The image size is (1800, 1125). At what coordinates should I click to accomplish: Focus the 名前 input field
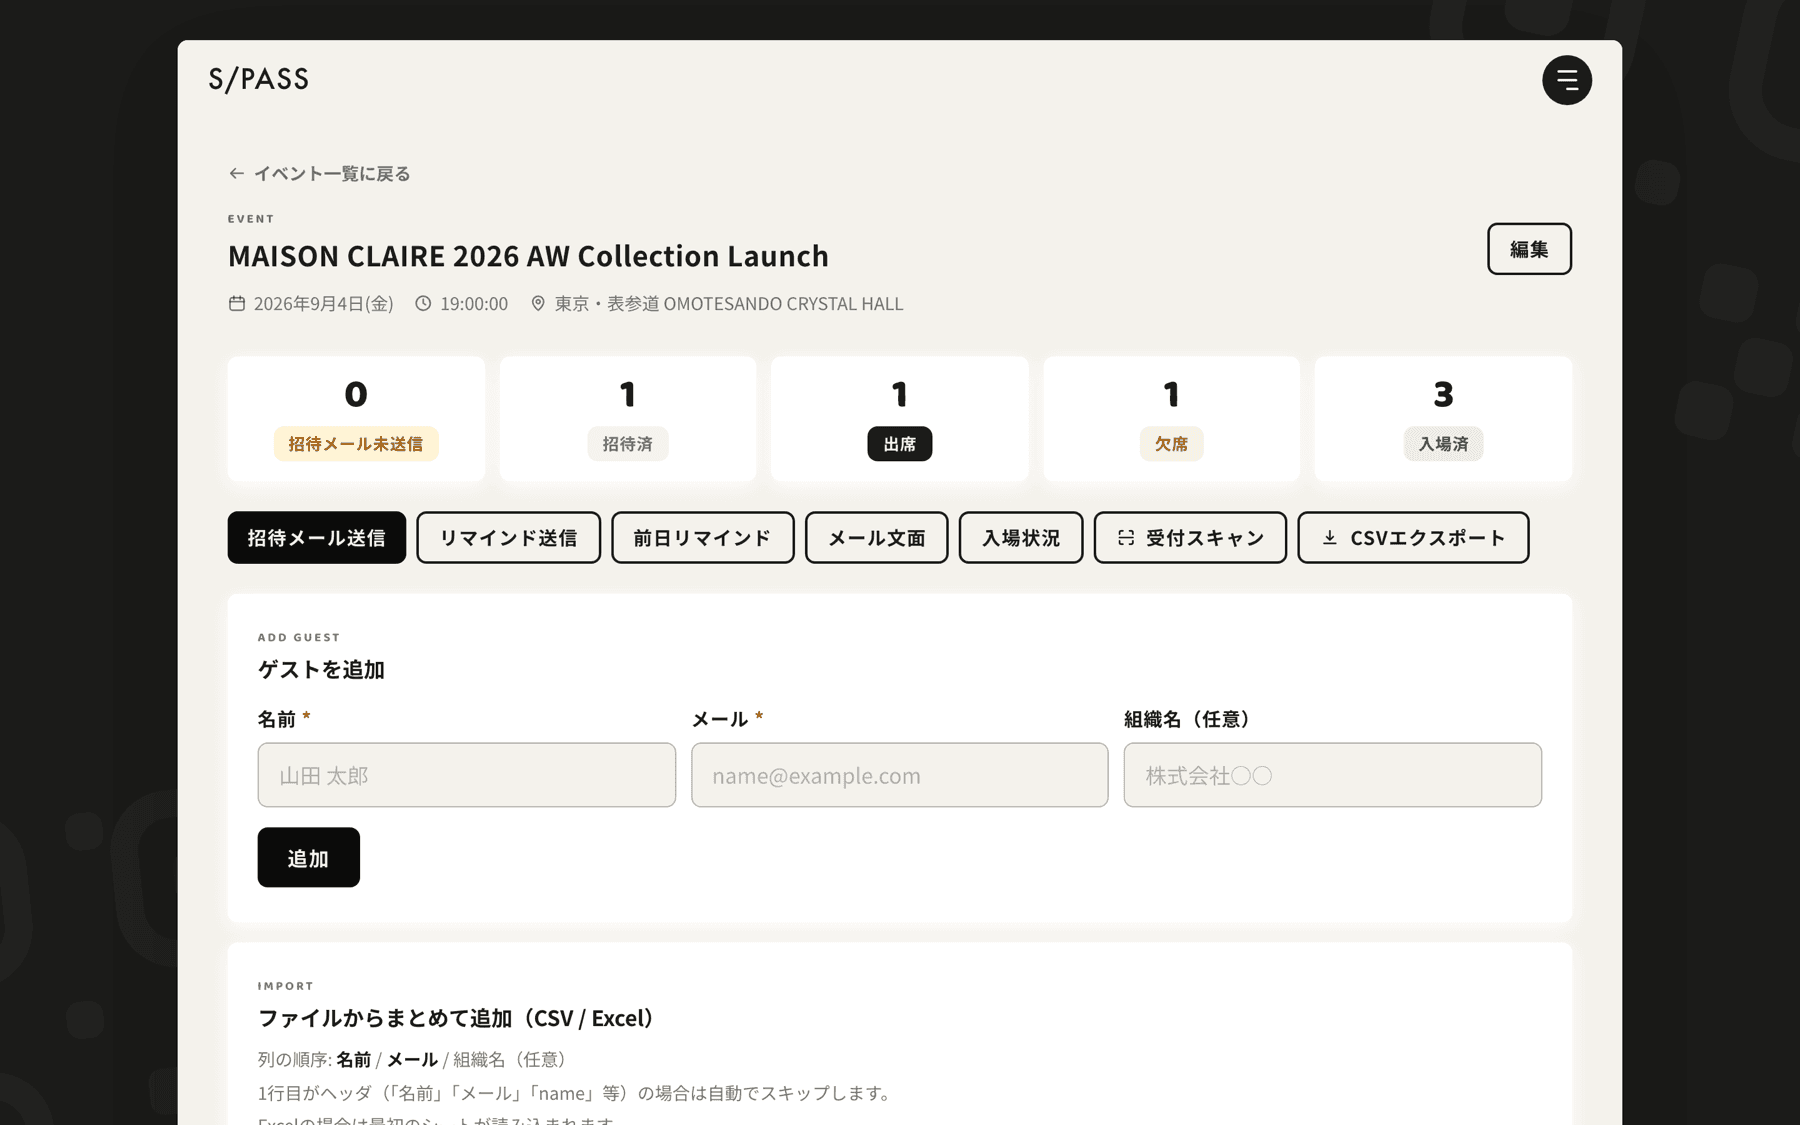467,775
